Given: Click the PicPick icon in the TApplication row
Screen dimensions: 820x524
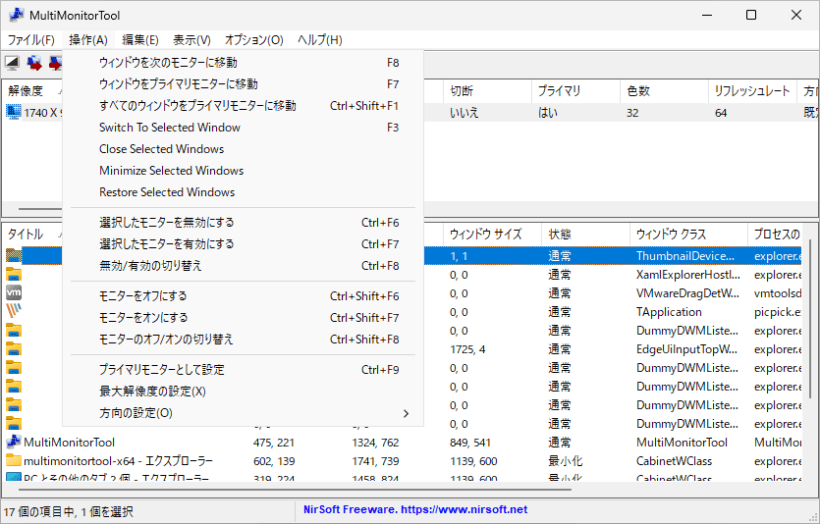Looking at the screenshot, I should 14,312.
